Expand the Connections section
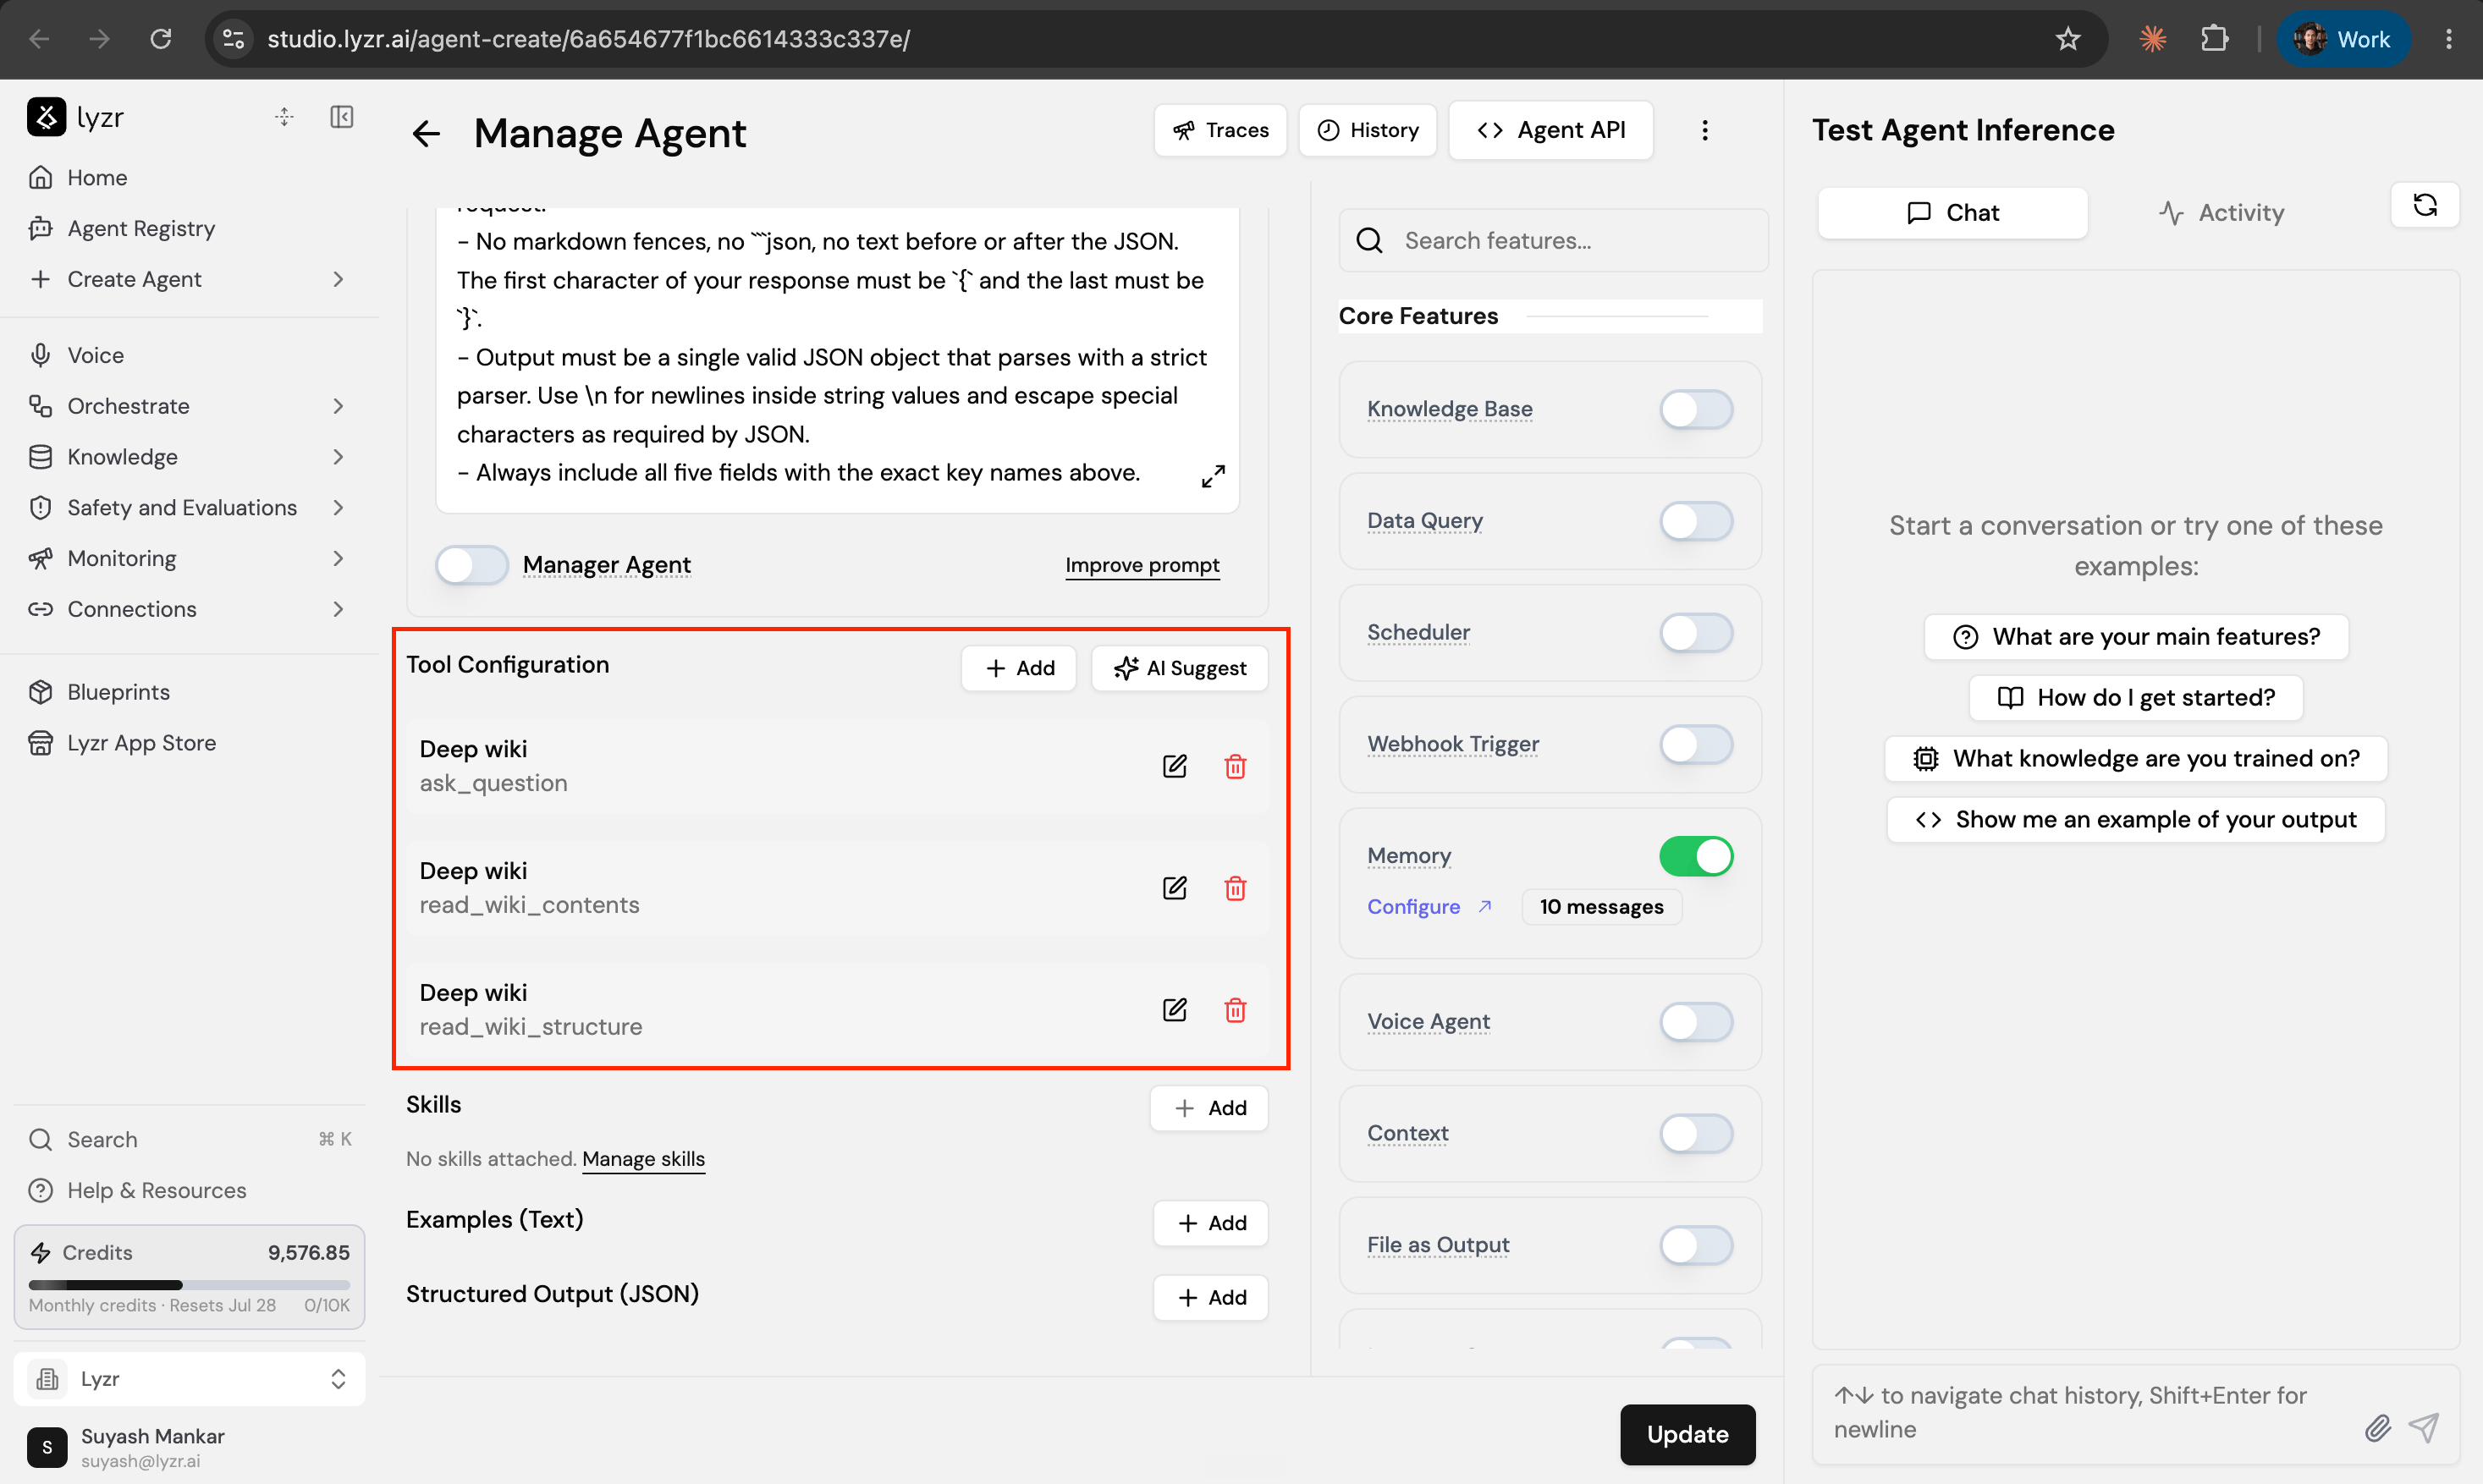The image size is (2483, 1484). [338, 609]
